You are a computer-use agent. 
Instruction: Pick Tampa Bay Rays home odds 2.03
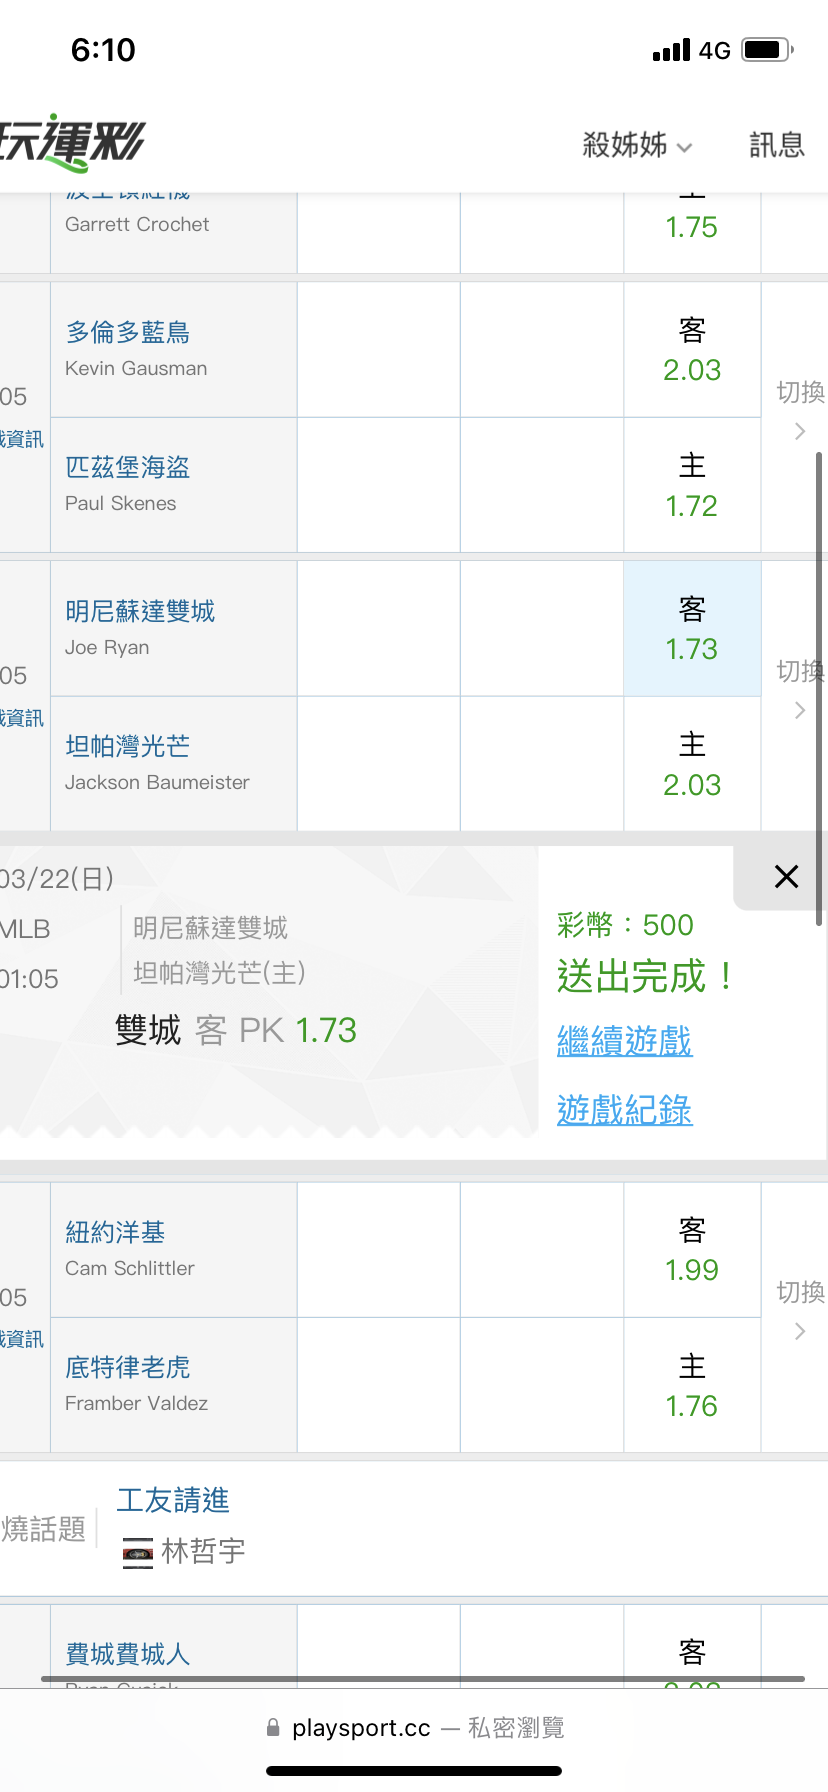tap(692, 765)
